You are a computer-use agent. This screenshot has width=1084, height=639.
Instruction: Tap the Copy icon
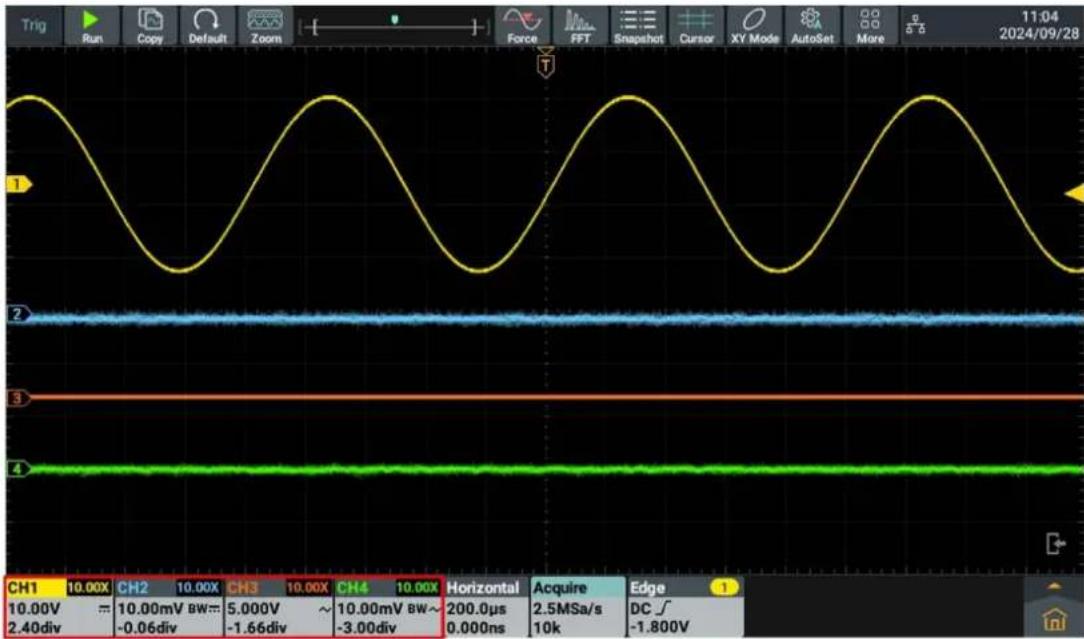(x=149, y=26)
